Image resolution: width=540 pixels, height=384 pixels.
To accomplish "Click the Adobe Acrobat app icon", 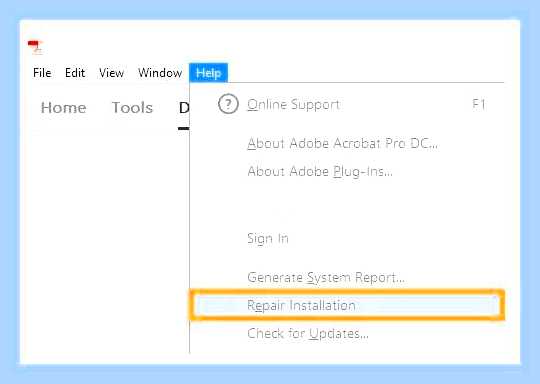I will [35, 47].
